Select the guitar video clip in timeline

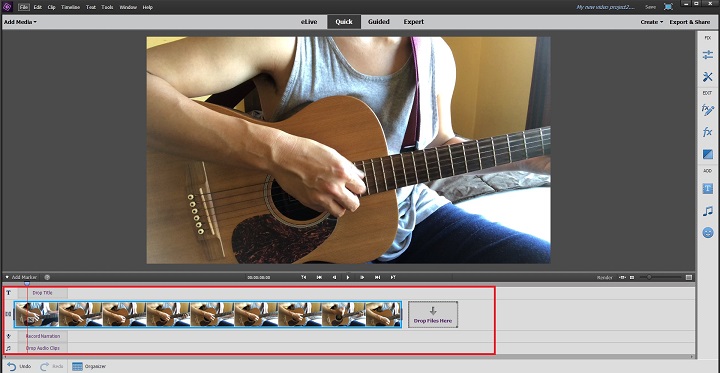pyautogui.click(x=208, y=314)
